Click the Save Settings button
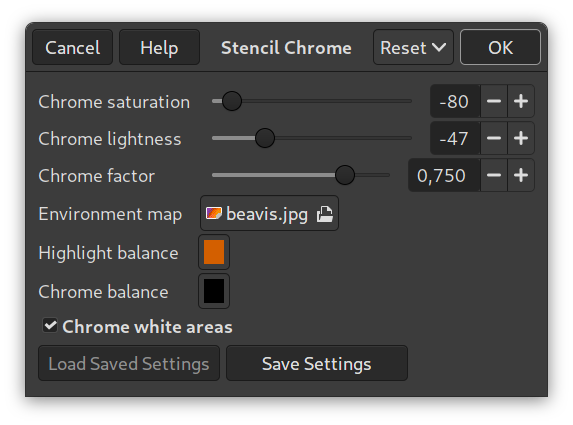573x425 pixels. [317, 363]
